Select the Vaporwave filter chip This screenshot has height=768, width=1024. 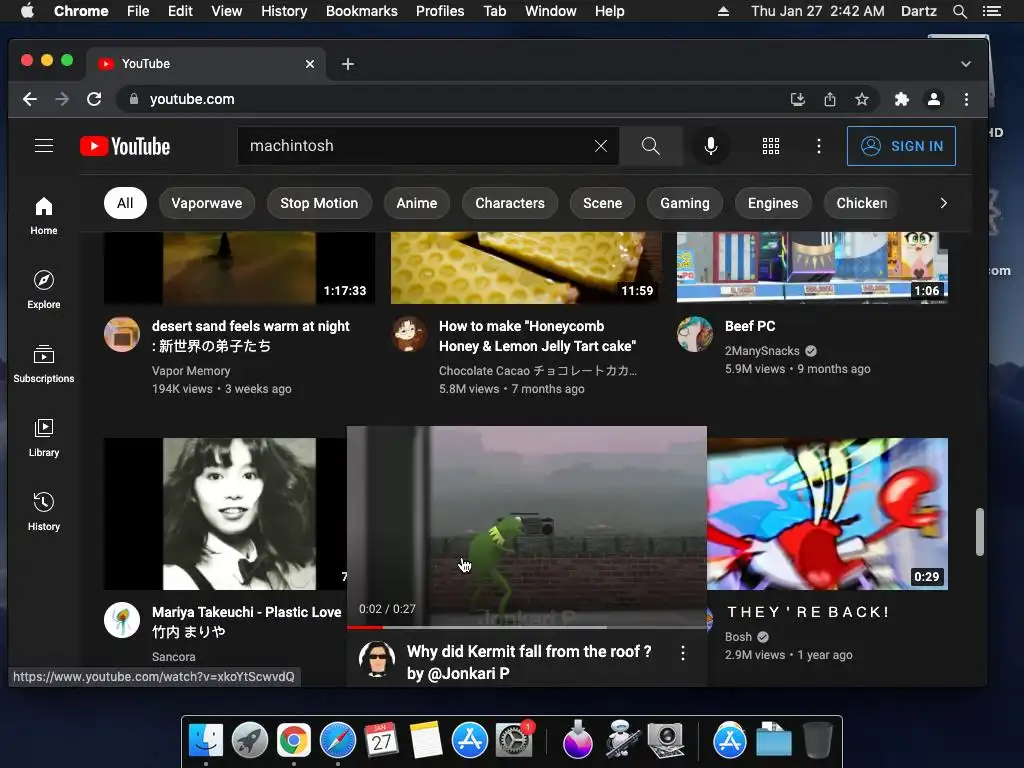[x=206, y=203]
